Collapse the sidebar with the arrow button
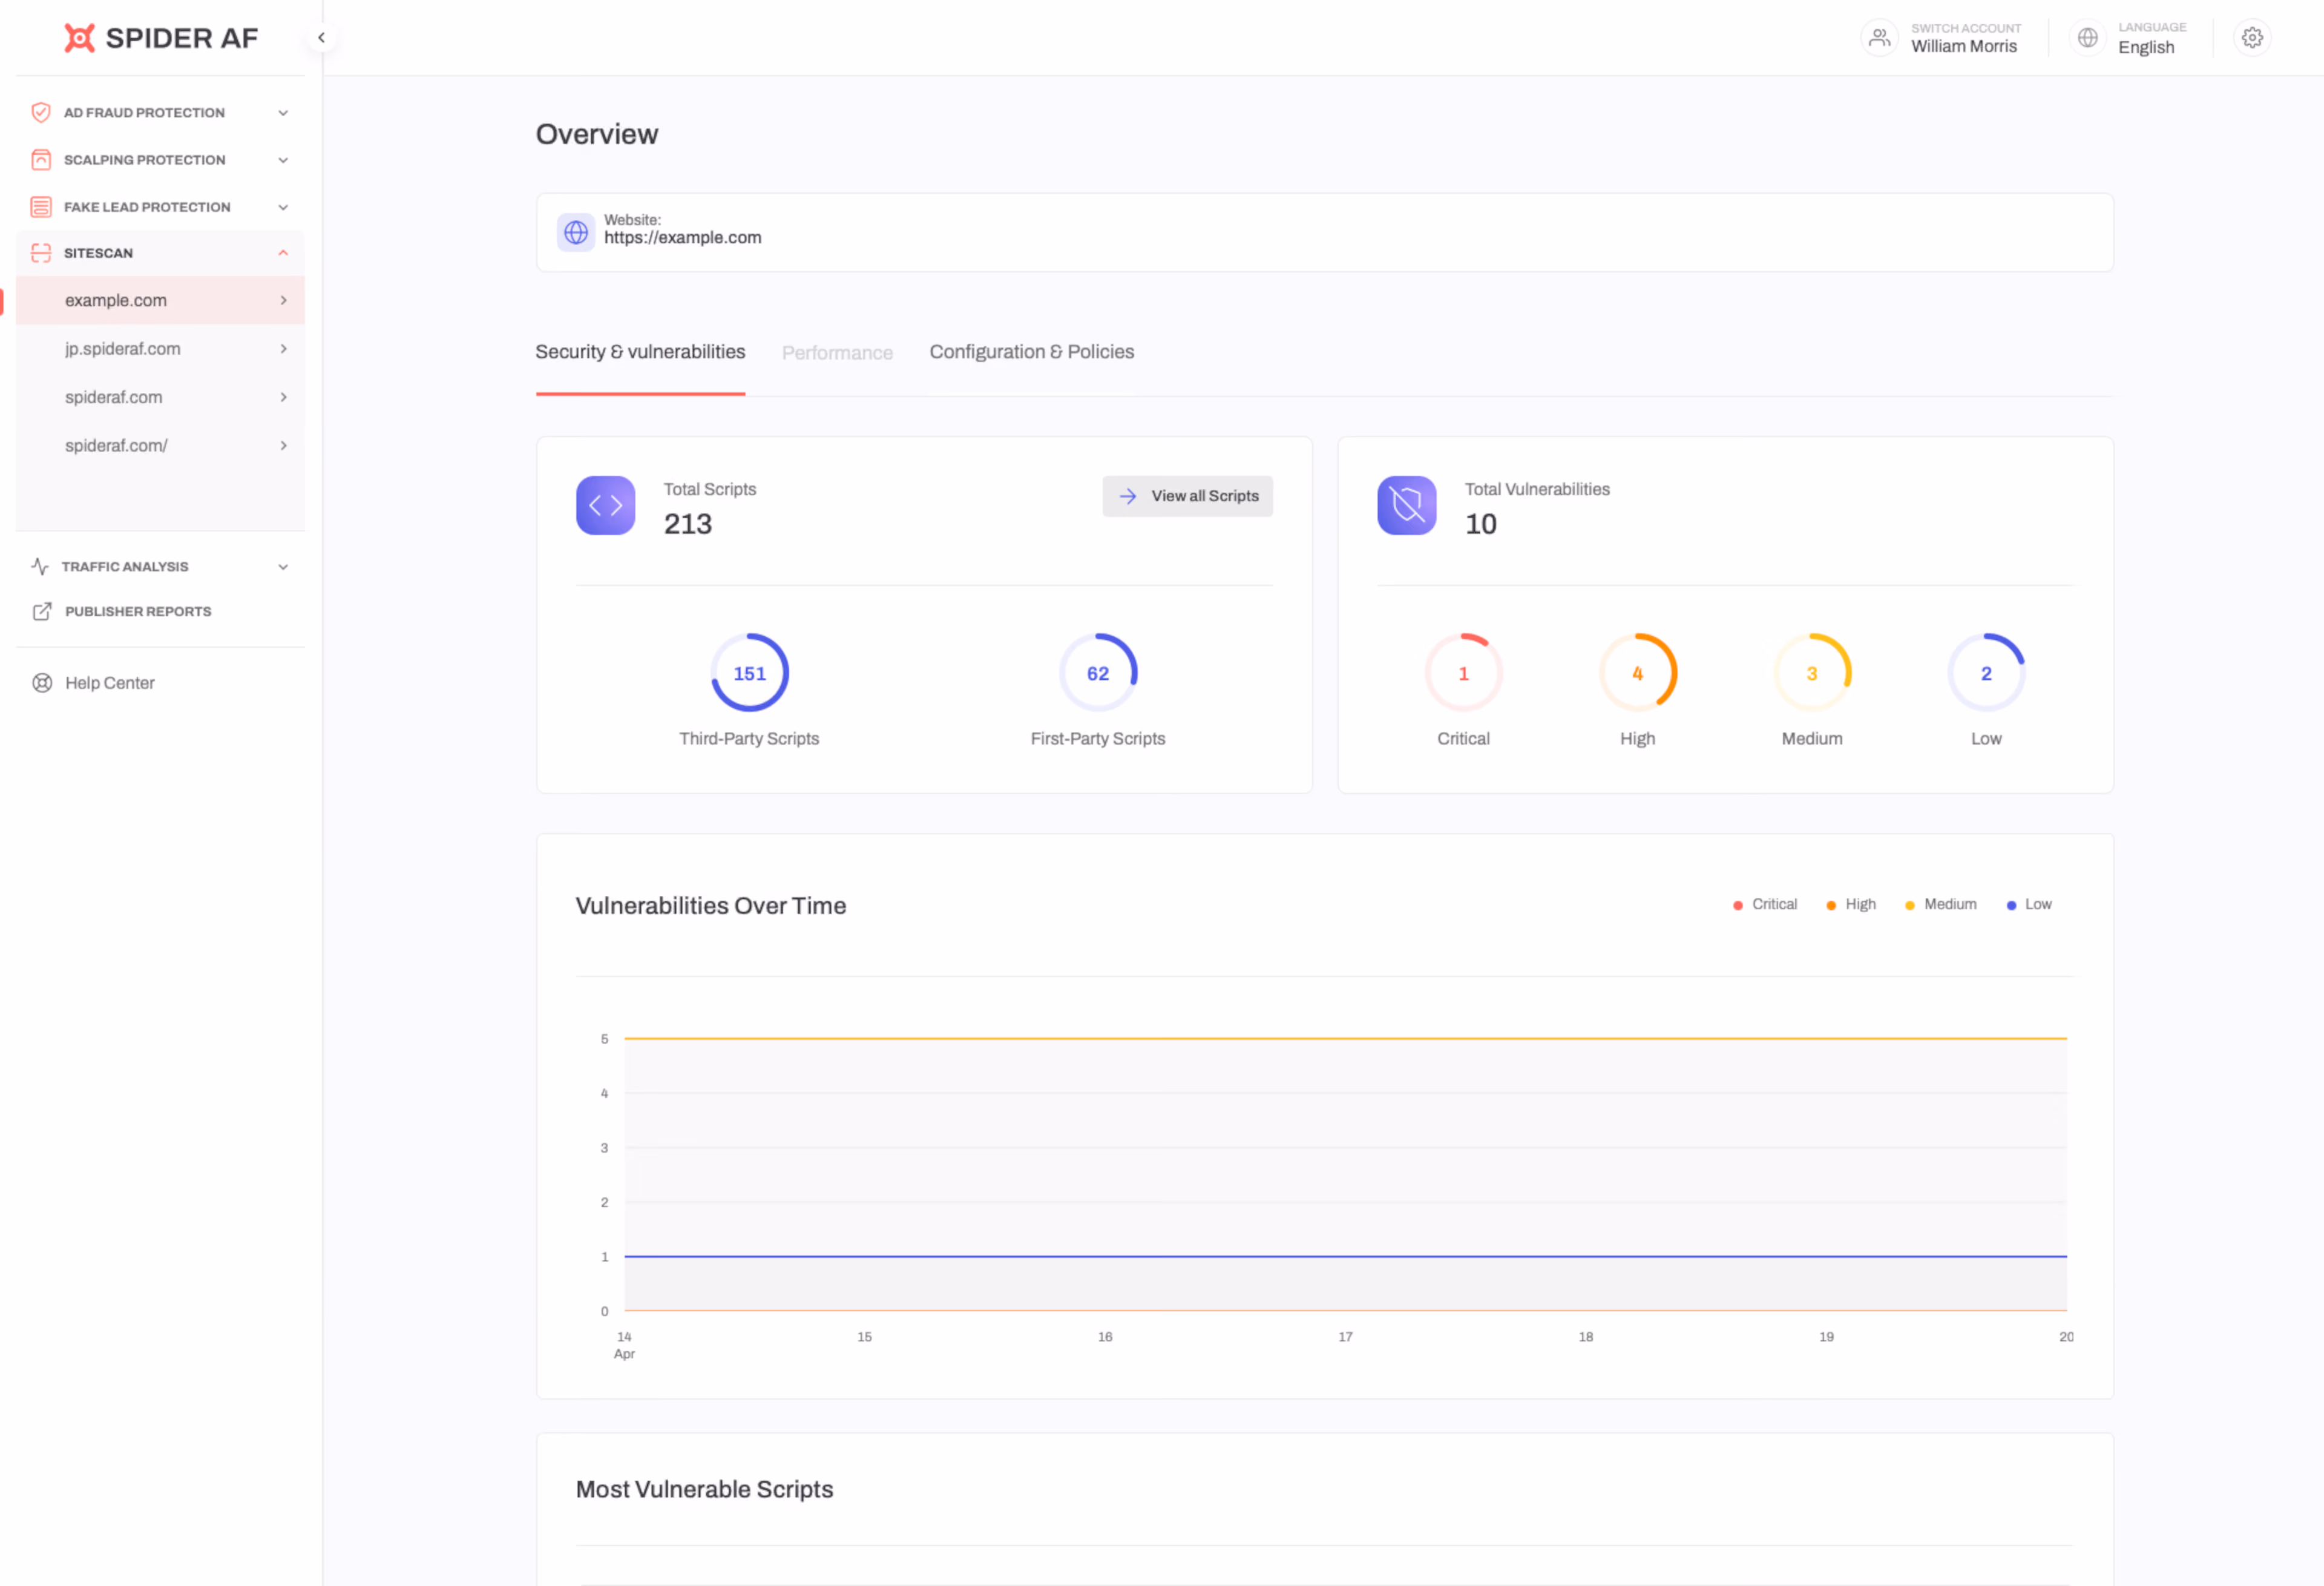 pos(321,37)
